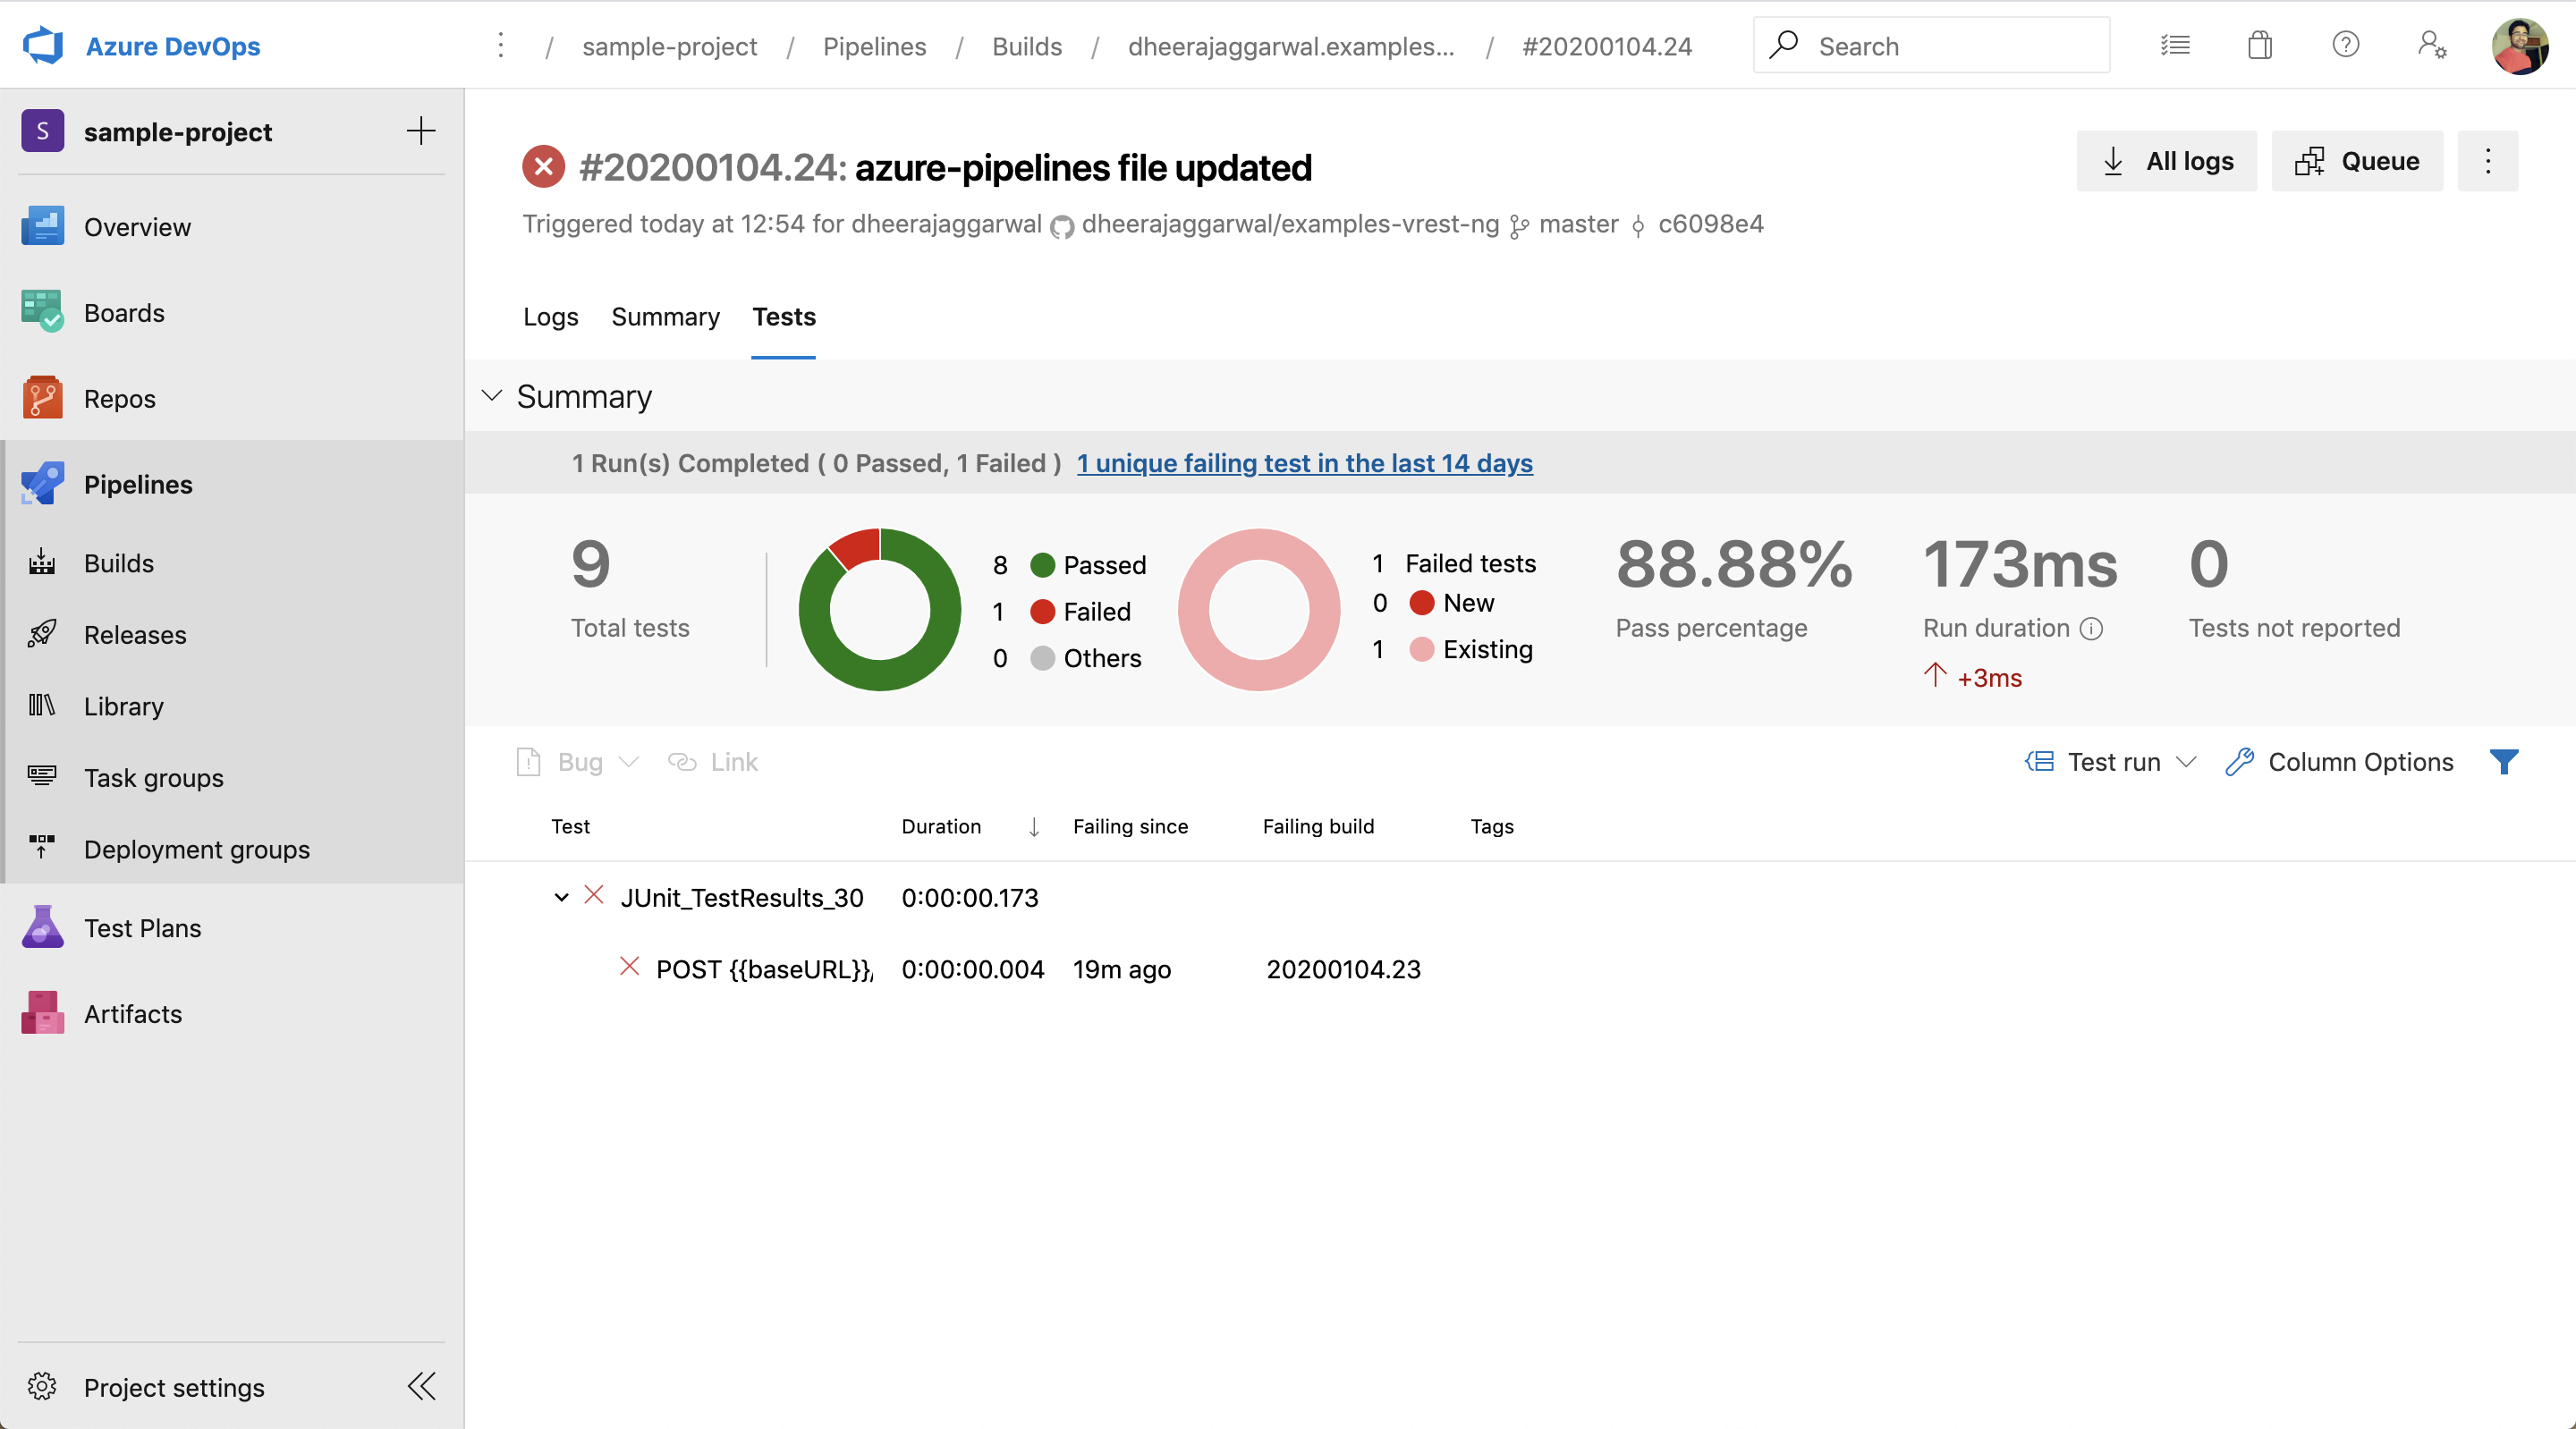Click the master branch label
Viewport: 2576px width, 1429px height.
[1578, 224]
